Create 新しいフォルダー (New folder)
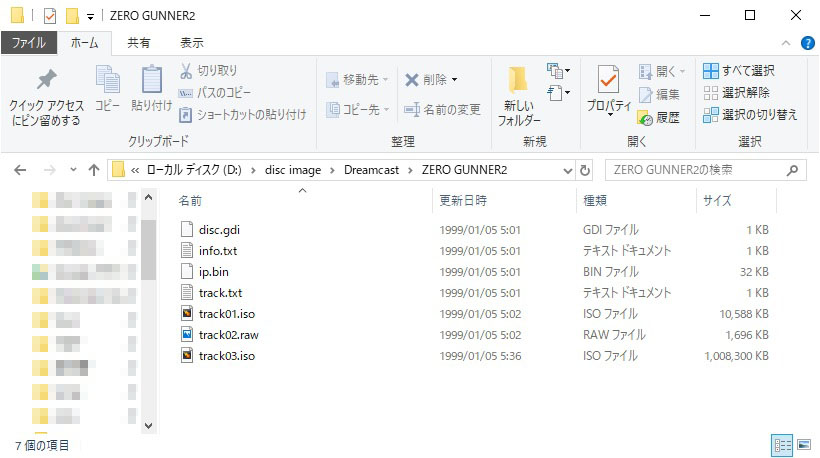The image size is (820, 458). click(518, 97)
